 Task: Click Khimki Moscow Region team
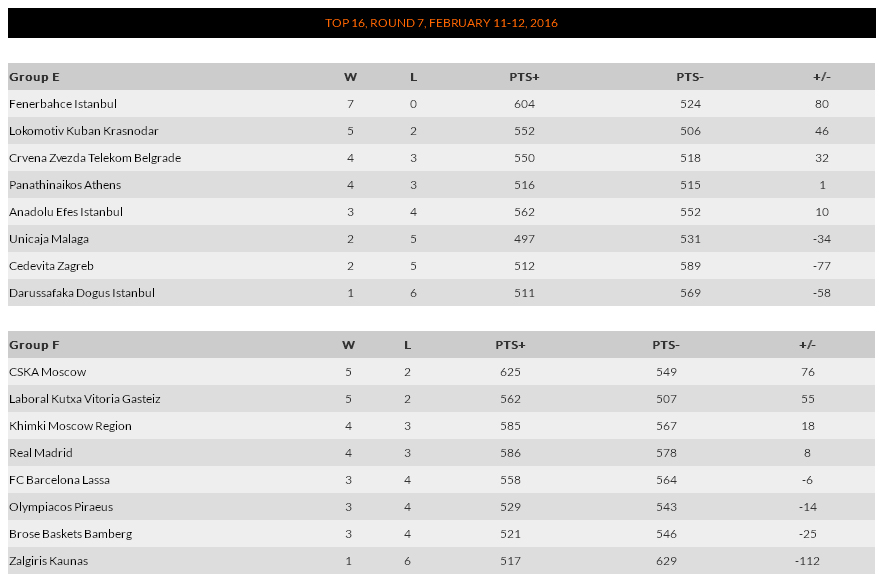coord(70,426)
